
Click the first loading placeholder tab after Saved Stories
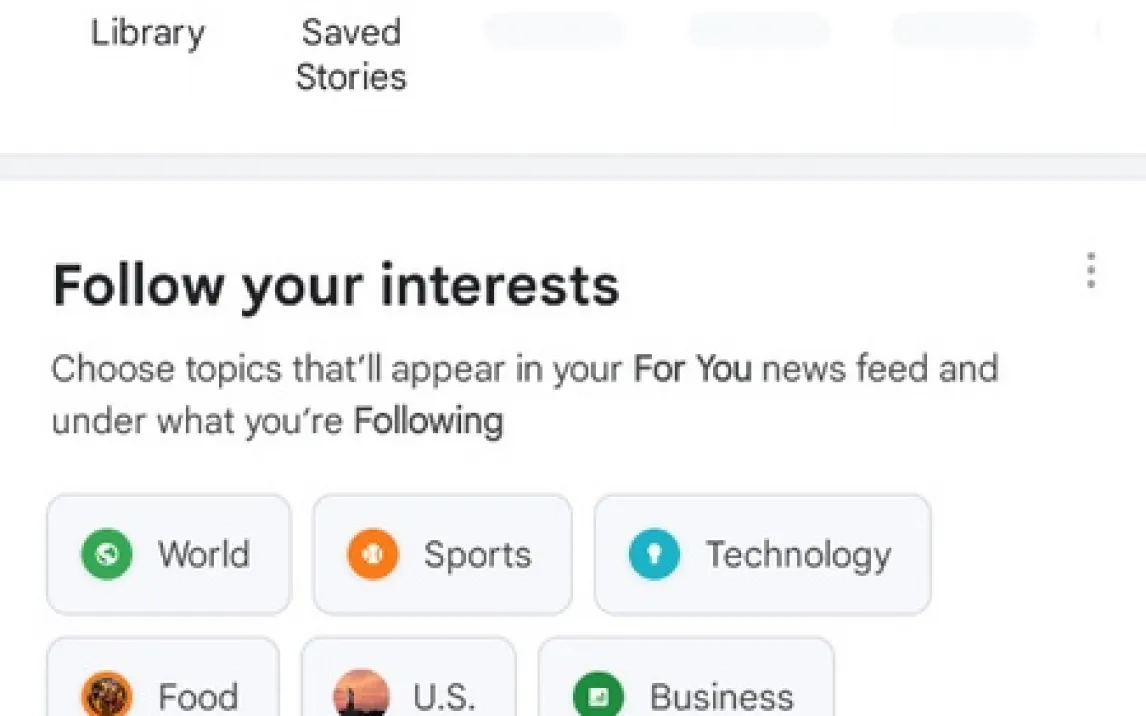(x=555, y=31)
